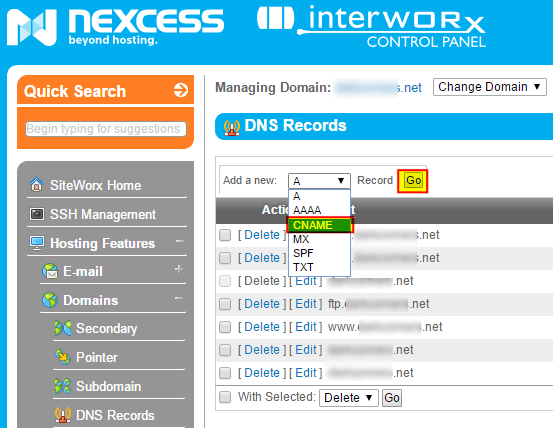Image resolution: width=553 pixels, height=428 pixels.
Task: Open SSH Management
Action: click(x=103, y=214)
